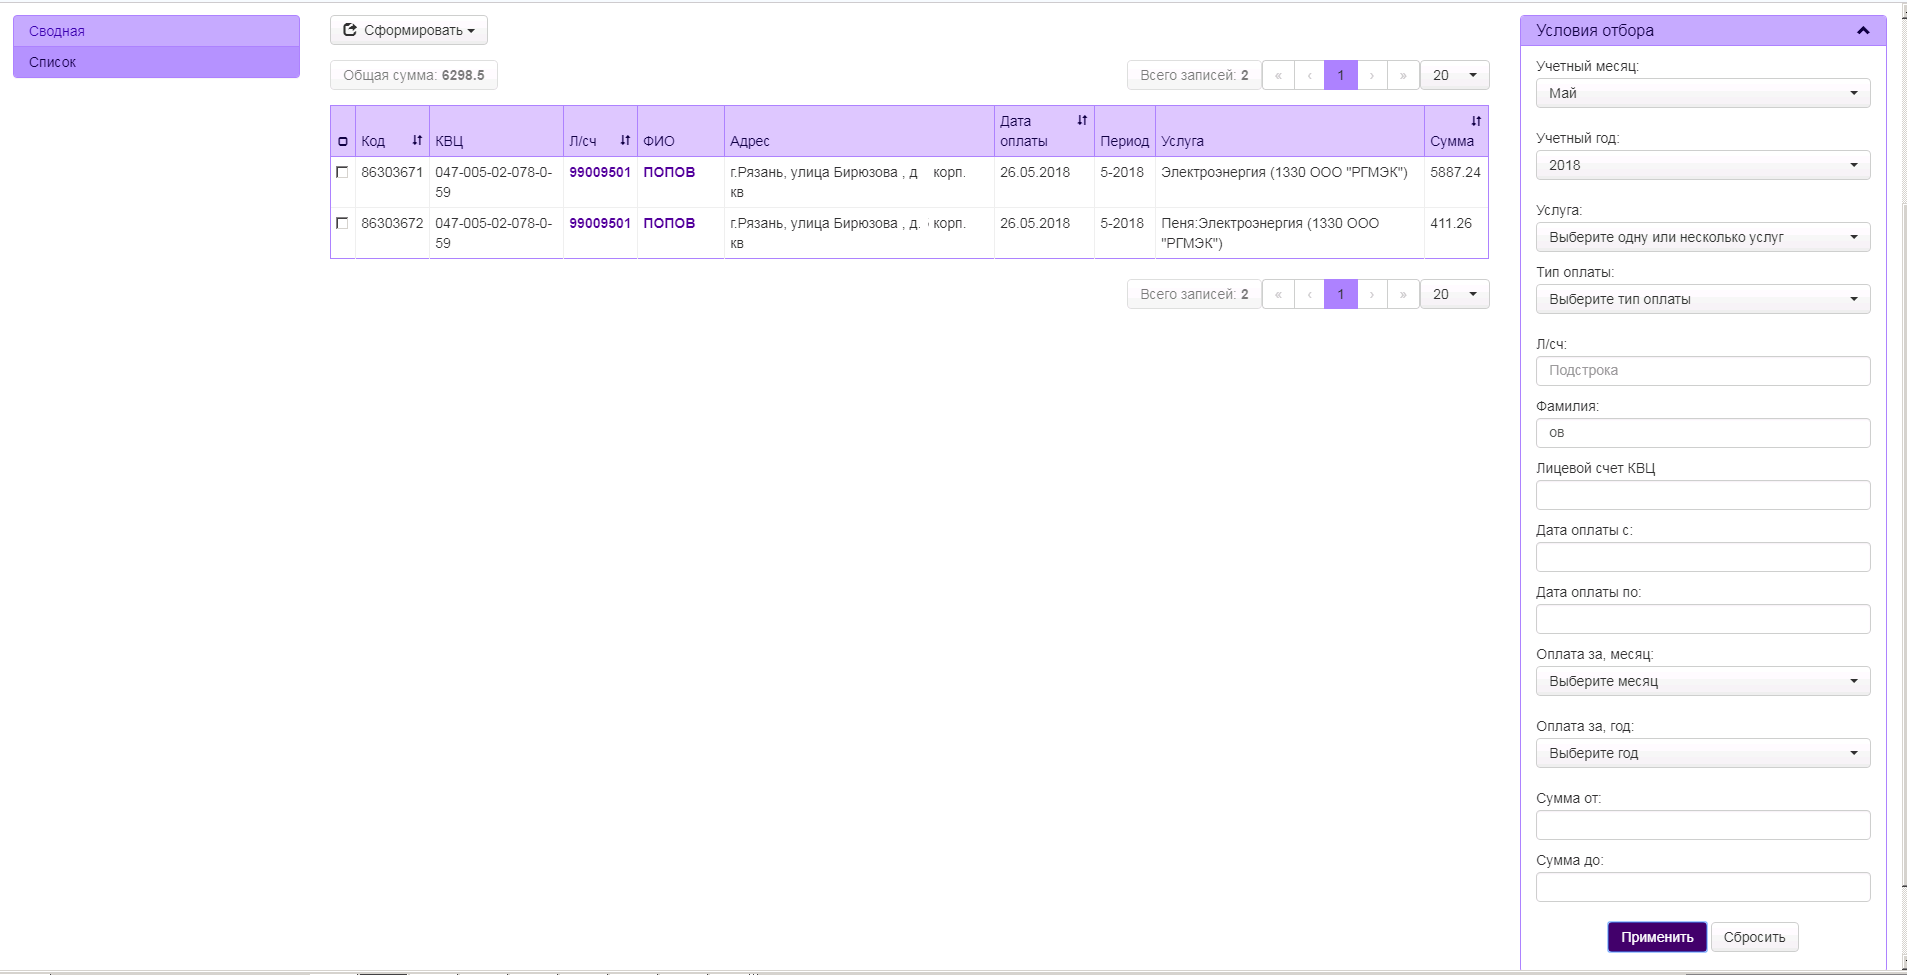Screen dimensions: 1907x975
Task: Click the amount 411.26
Action: tap(1451, 223)
